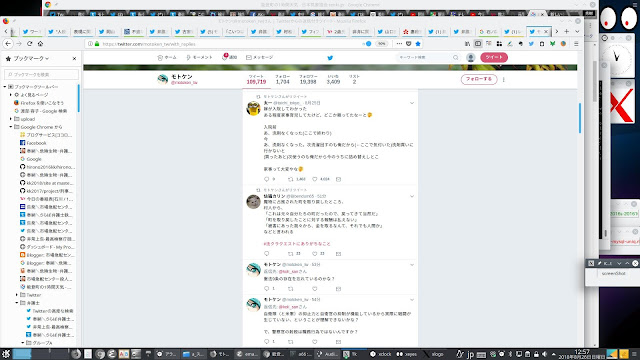
Task: Retweet the first tweet with 1,460 retweets
Action: [x=291, y=179]
